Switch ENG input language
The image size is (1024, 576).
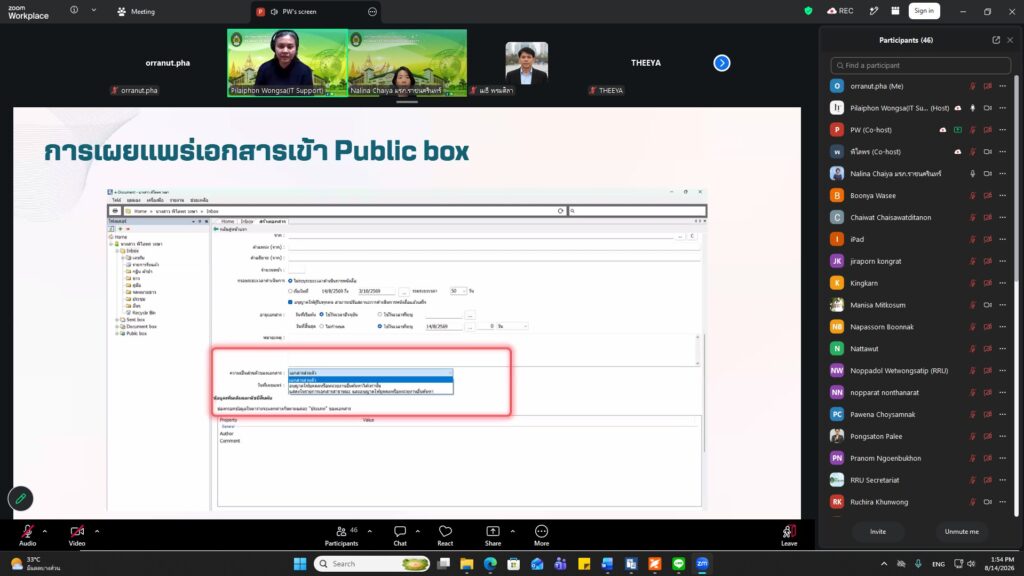pyautogui.click(x=938, y=564)
